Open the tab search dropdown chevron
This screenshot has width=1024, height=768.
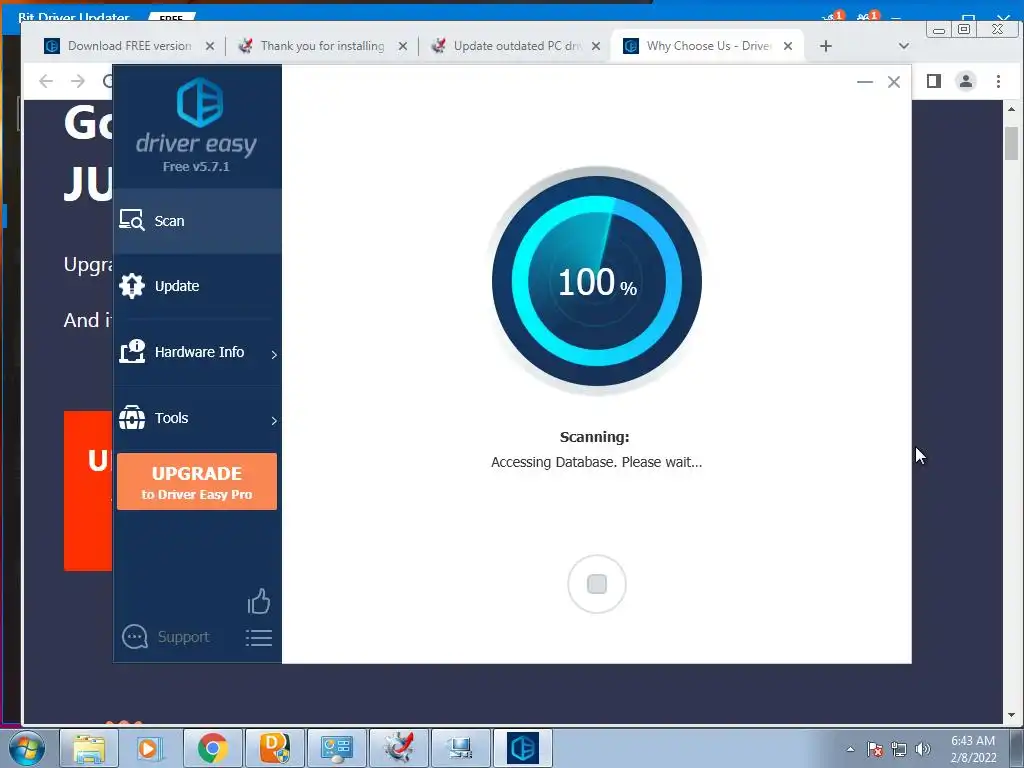point(904,46)
